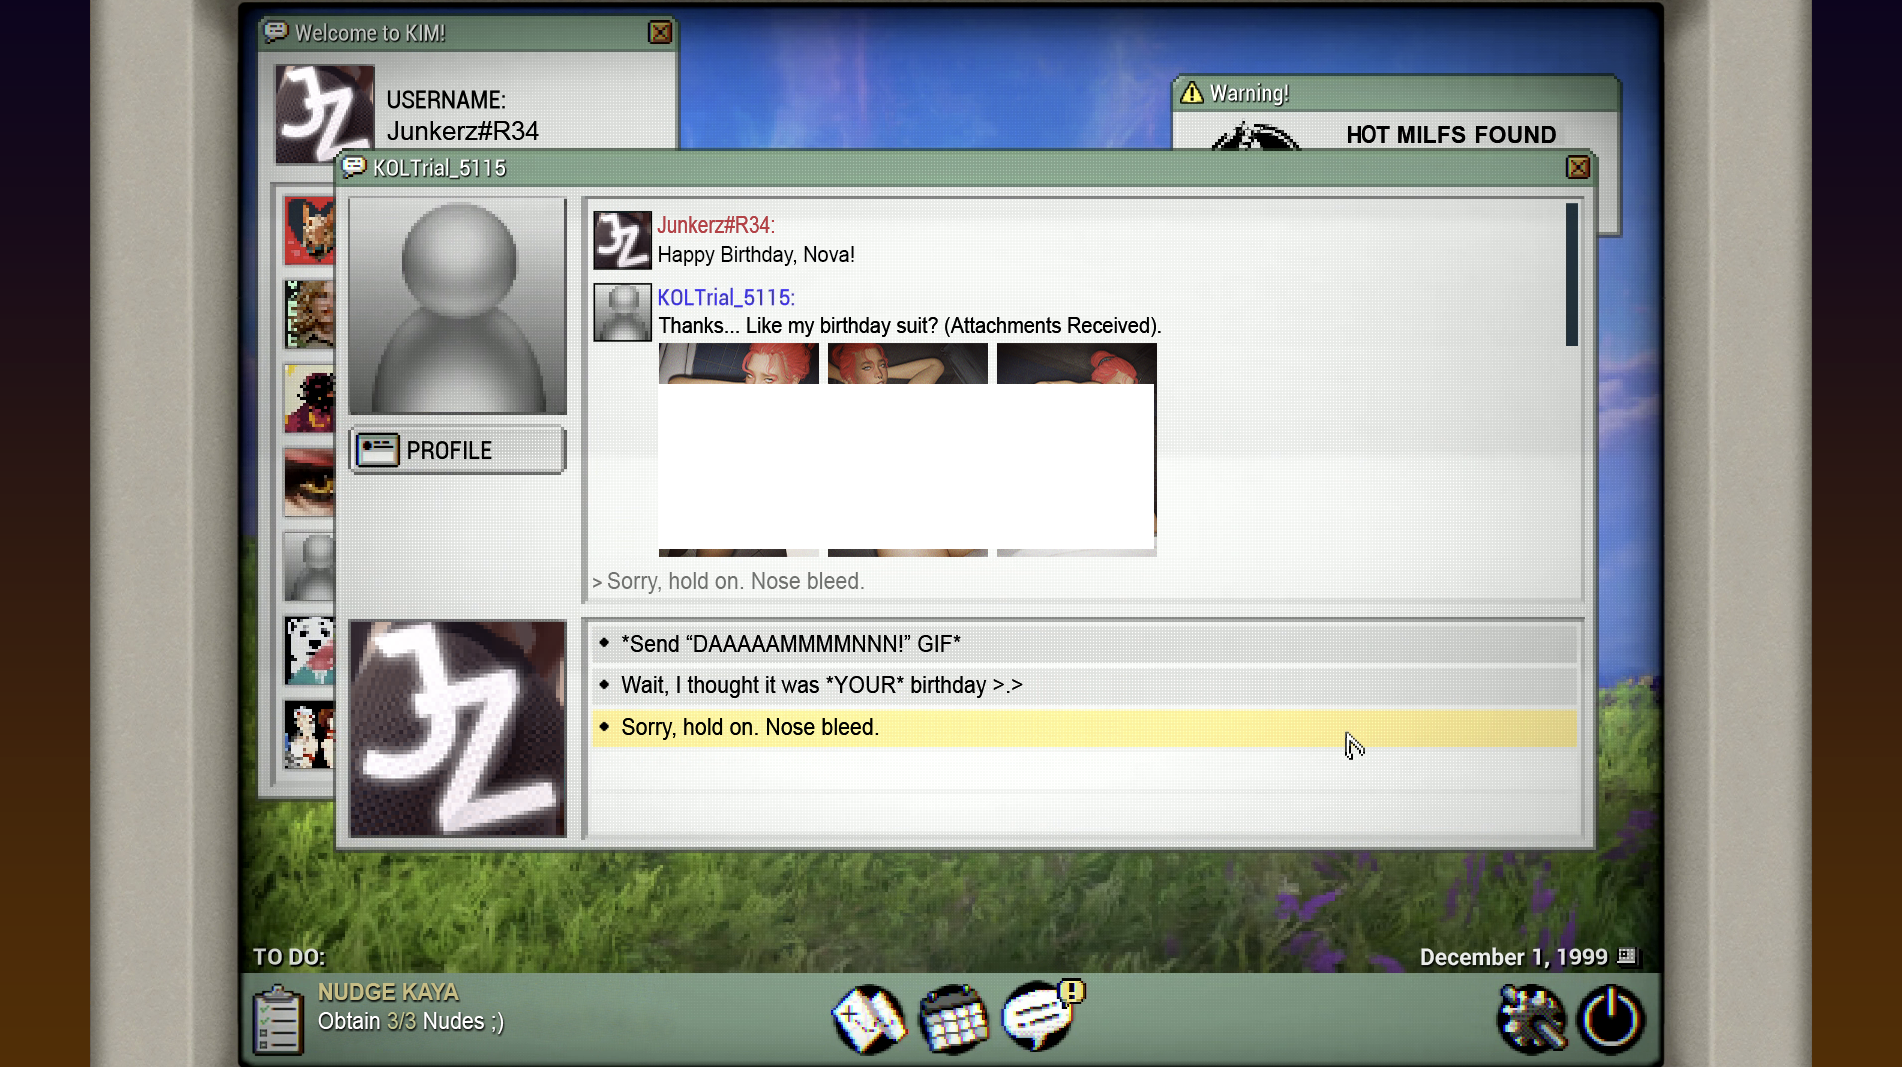This screenshot has width=1902, height=1067.
Task: Select the grey default silhouette contact avatar
Action: (309, 566)
